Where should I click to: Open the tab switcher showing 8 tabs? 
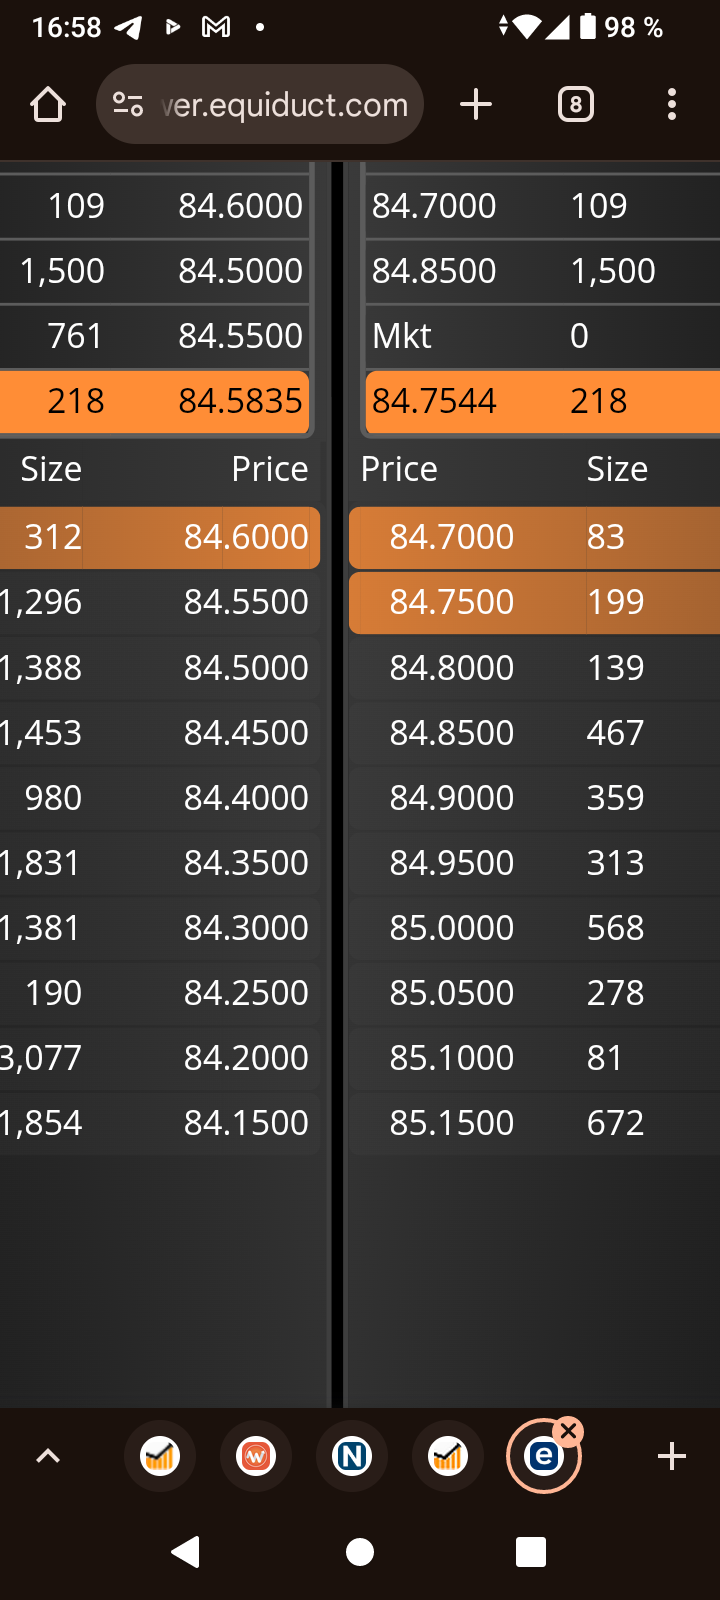pos(575,104)
